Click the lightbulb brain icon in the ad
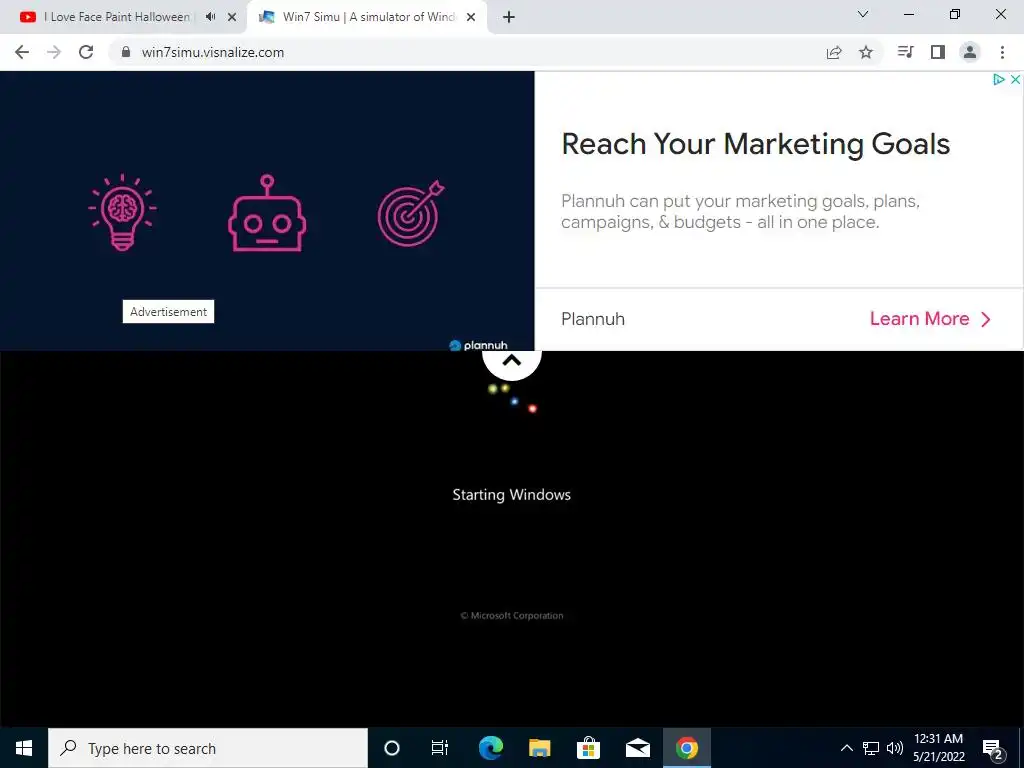The image size is (1024, 768). 122,212
